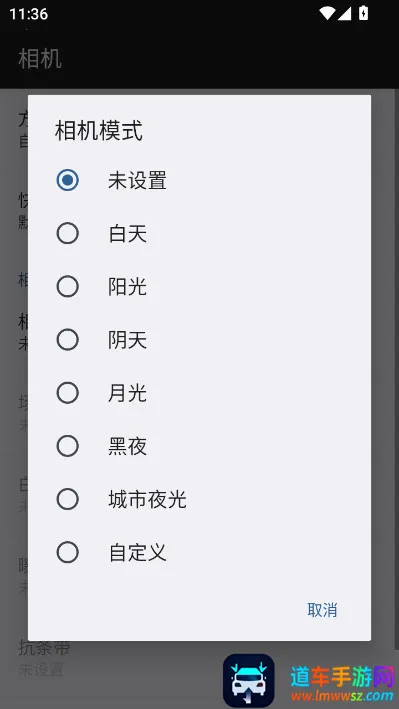The width and height of the screenshot is (399, 709).
Task: Select the 月光 radio button
Action: click(67, 393)
